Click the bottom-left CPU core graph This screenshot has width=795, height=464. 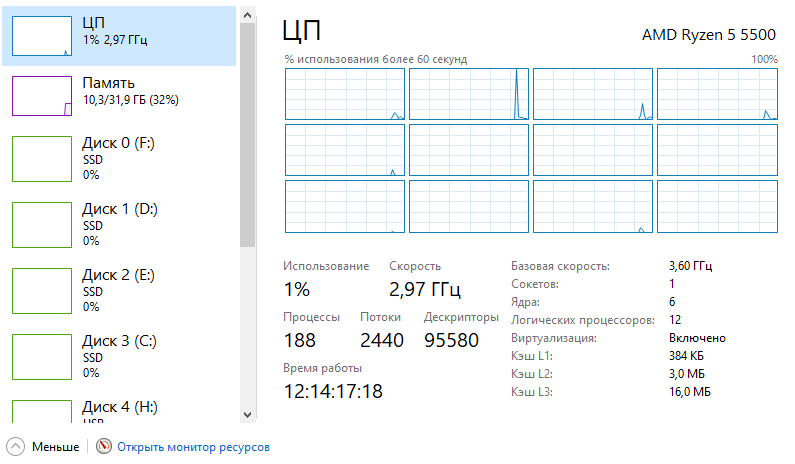(344, 207)
